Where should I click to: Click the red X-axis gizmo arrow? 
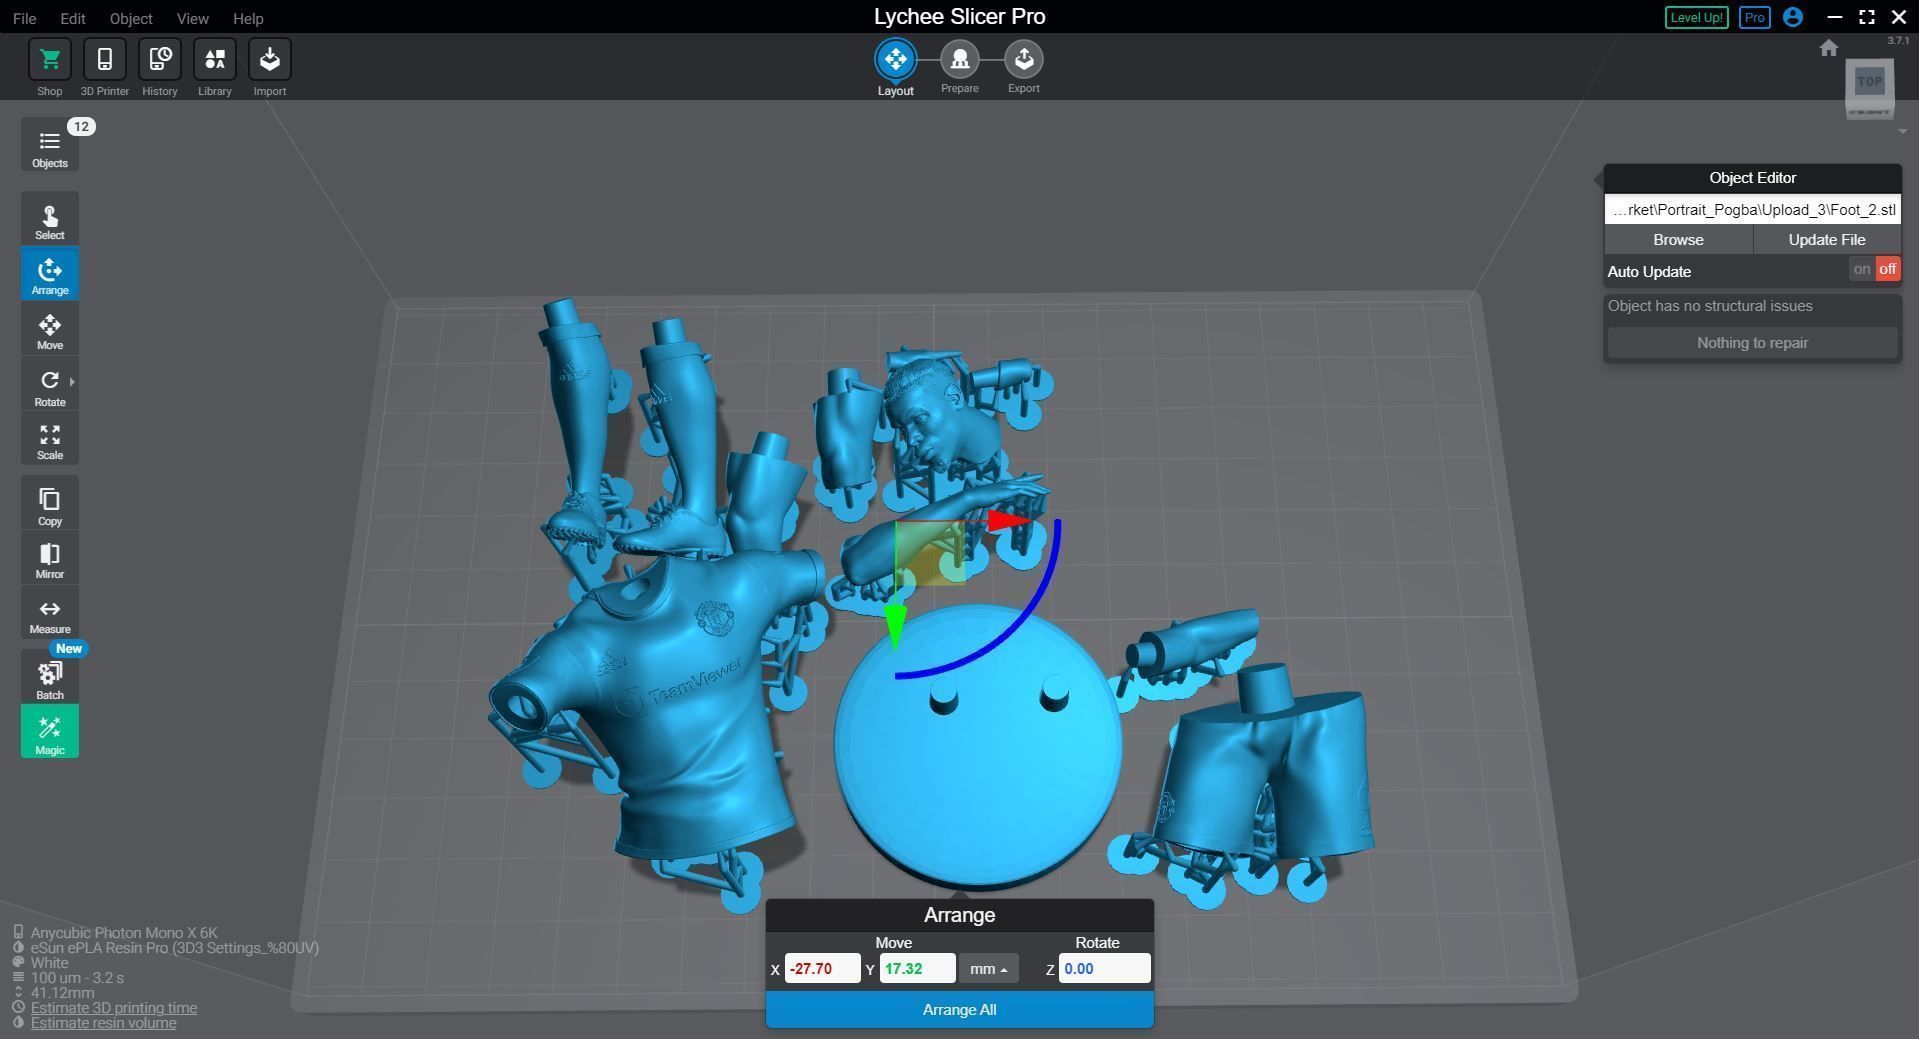click(1009, 520)
